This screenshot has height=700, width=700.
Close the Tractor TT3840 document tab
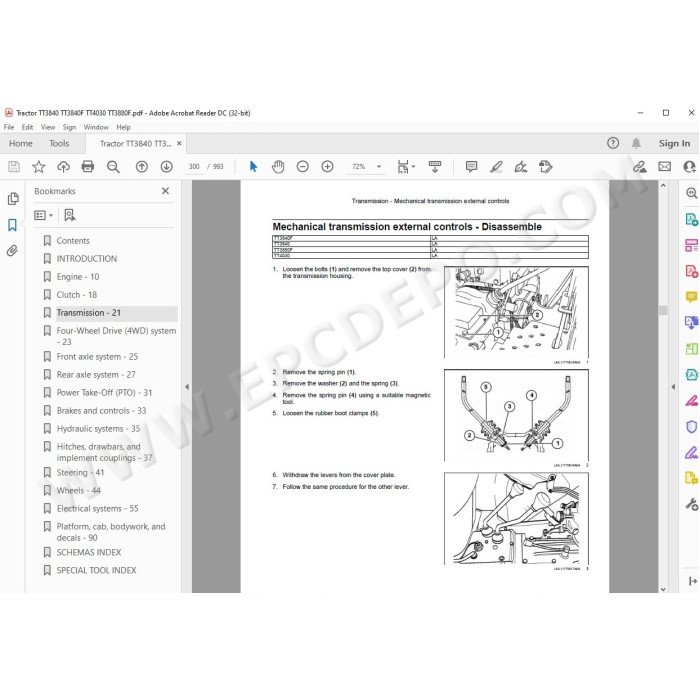click(x=179, y=143)
